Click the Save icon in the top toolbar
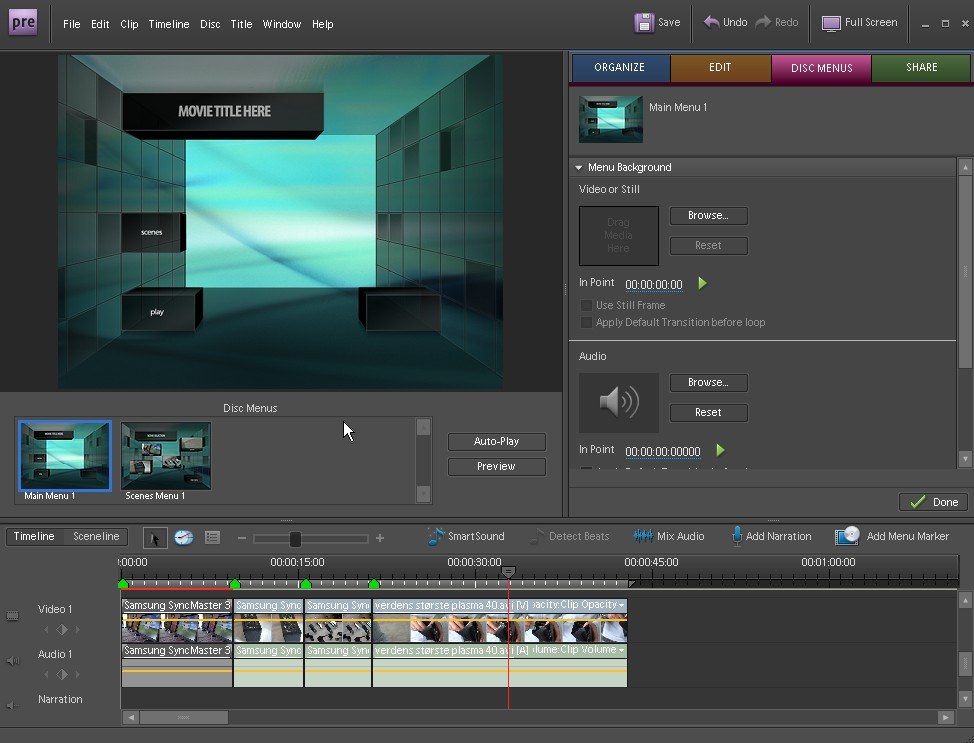Viewport: 974px width, 743px height. click(645, 22)
